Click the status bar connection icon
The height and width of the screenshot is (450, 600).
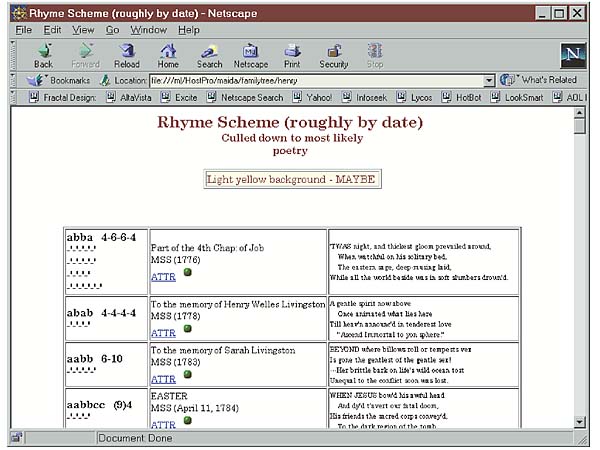[x=17, y=437]
